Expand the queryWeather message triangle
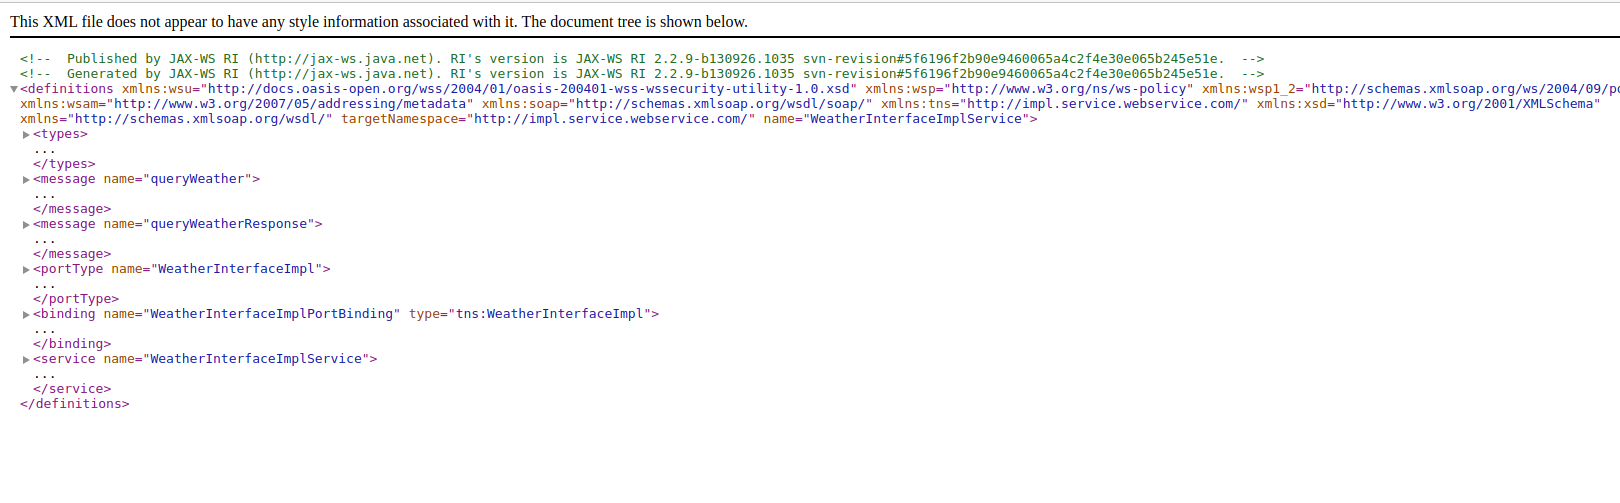 pos(26,179)
